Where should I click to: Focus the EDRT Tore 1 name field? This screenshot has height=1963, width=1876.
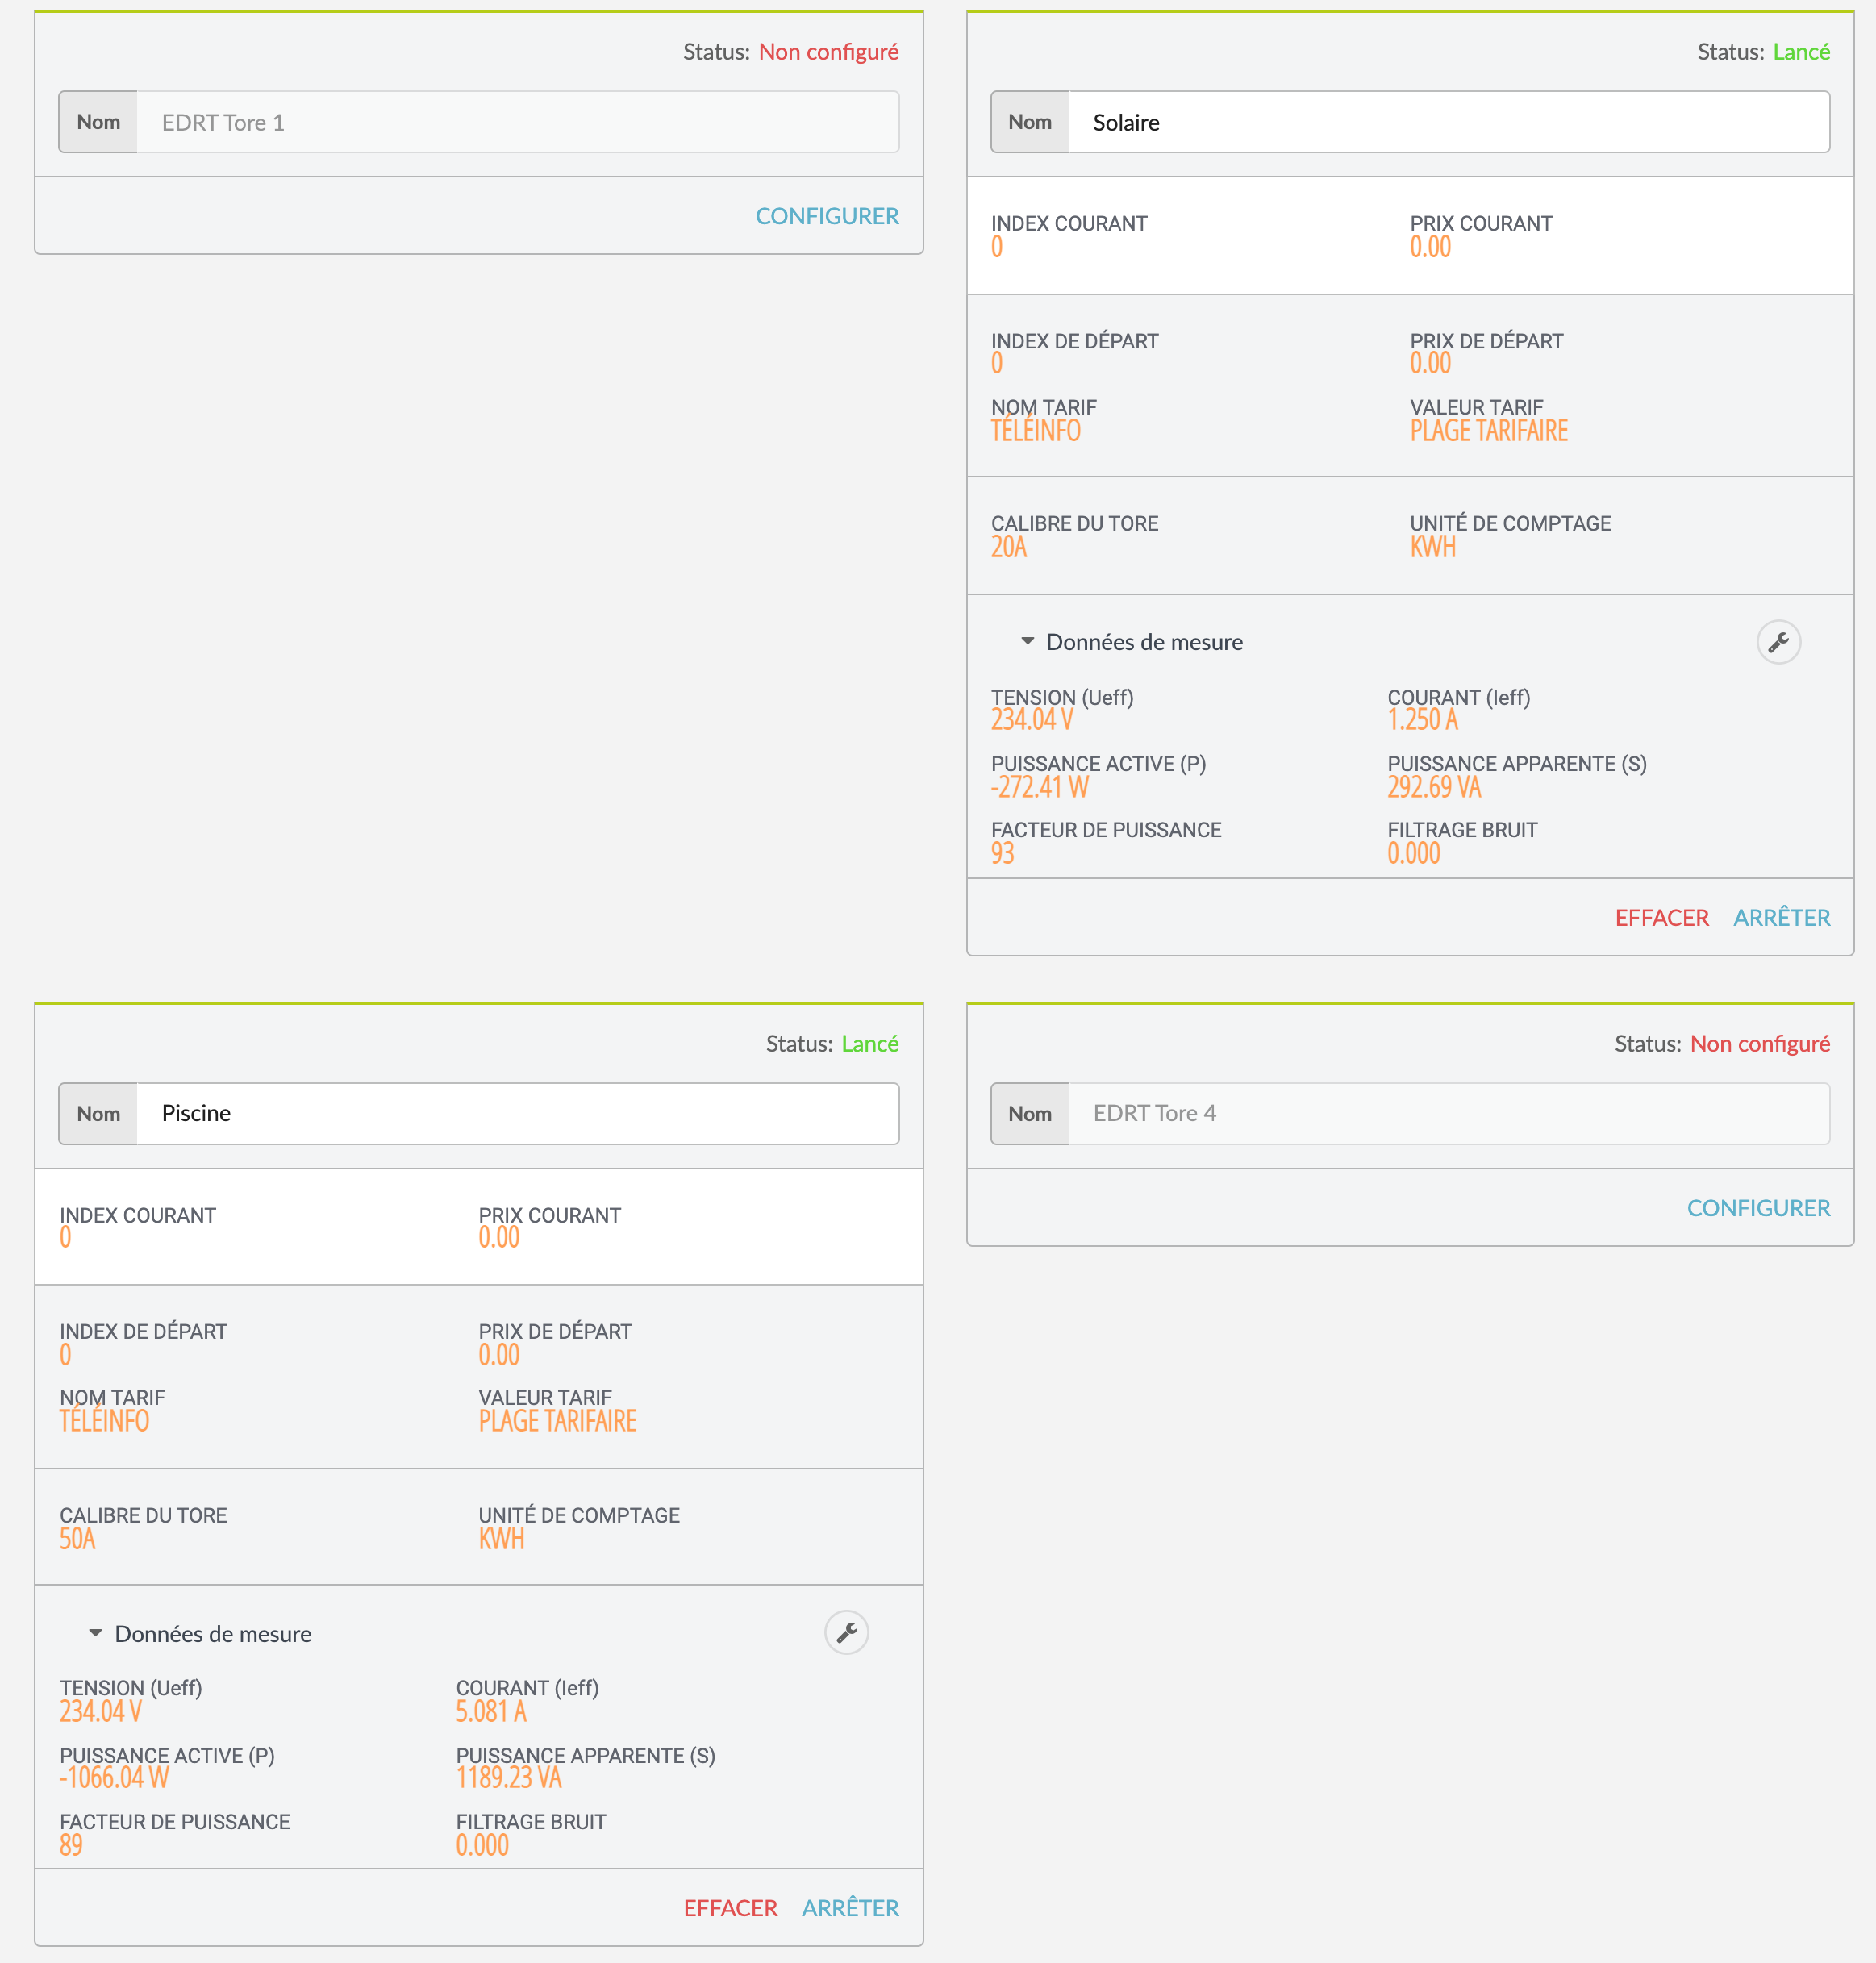517,123
